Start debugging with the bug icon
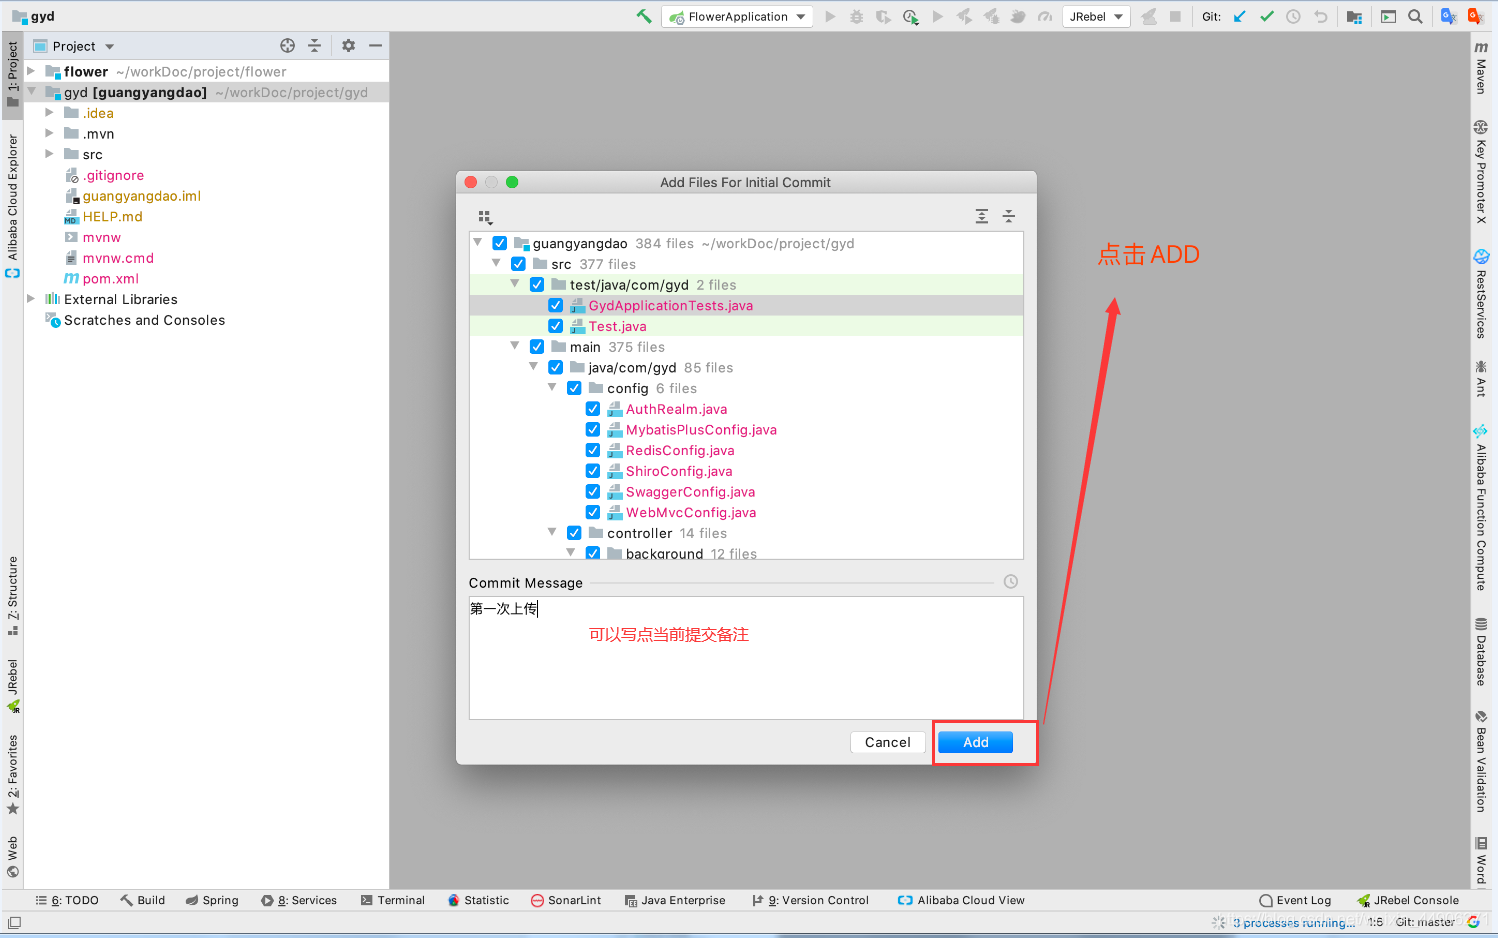The height and width of the screenshot is (938, 1498). click(x=857, y=16)
